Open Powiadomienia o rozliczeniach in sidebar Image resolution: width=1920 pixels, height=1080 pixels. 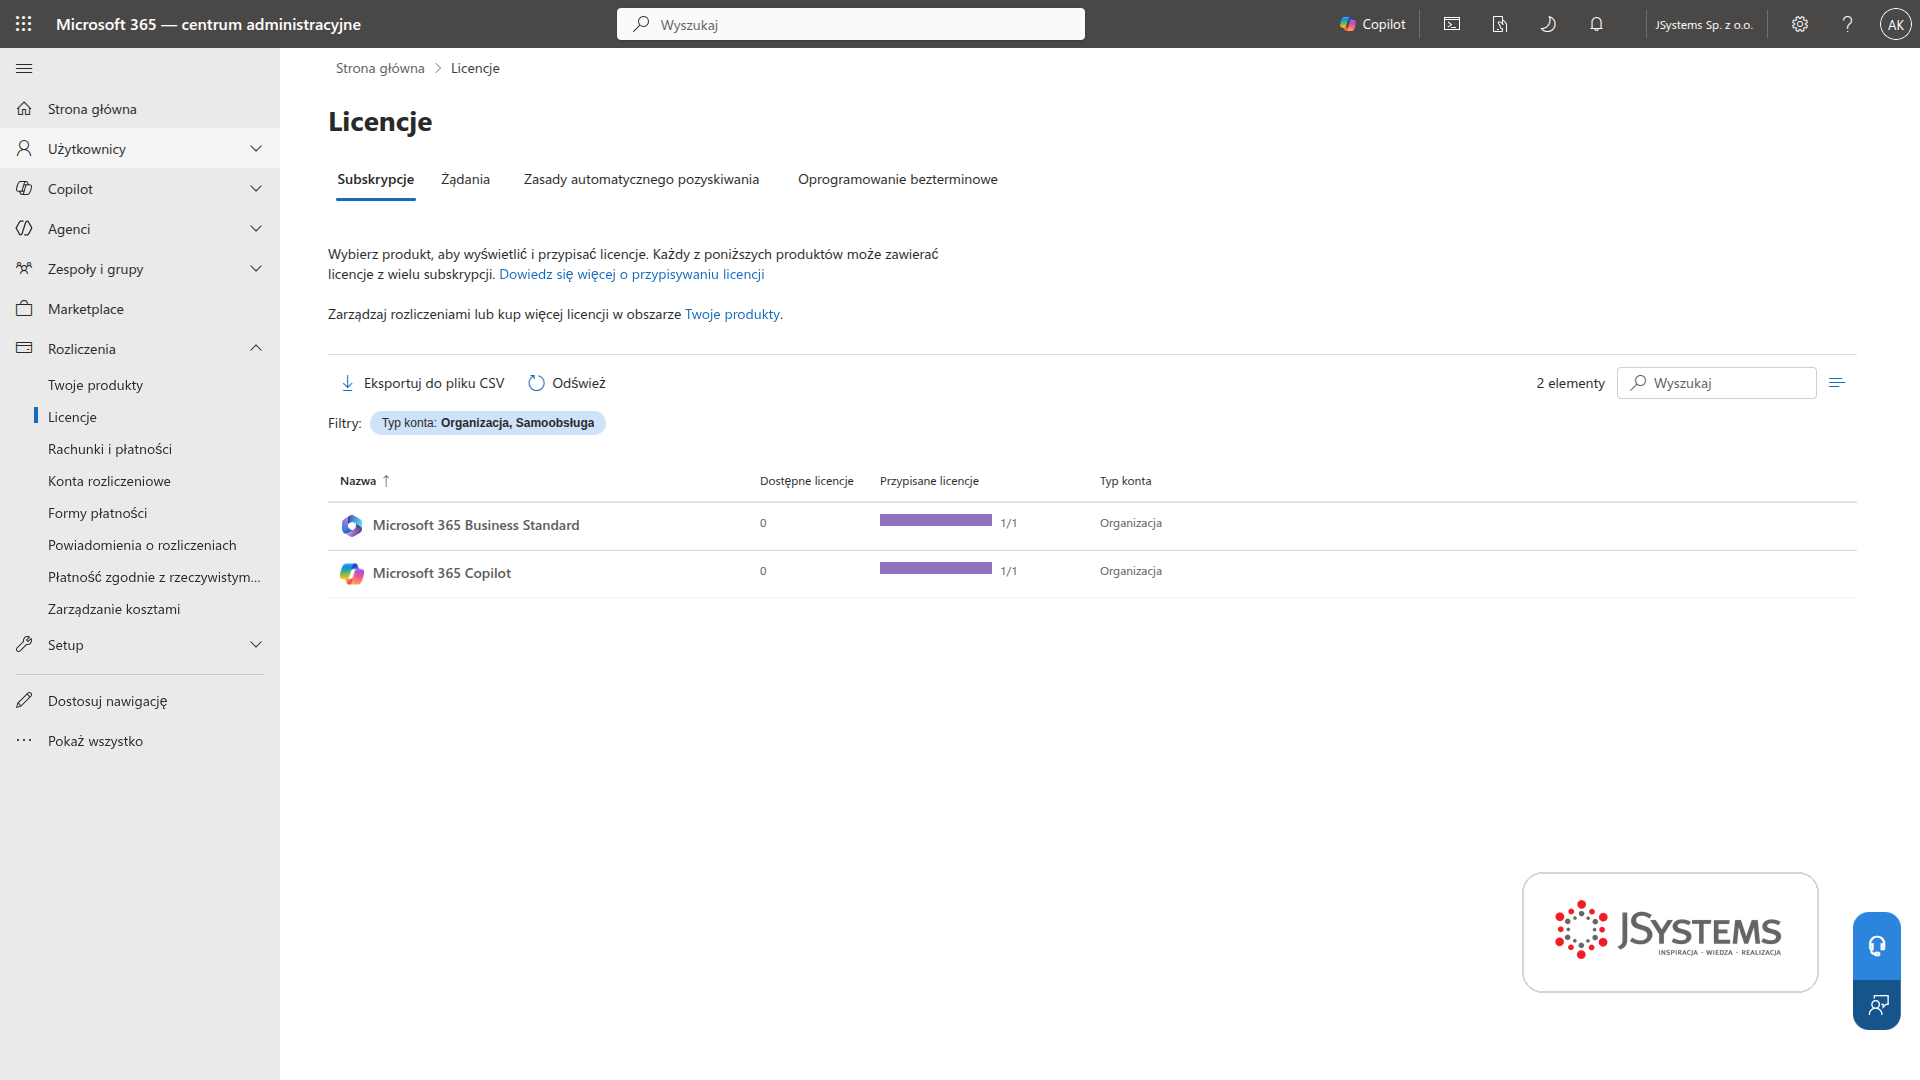142,545
